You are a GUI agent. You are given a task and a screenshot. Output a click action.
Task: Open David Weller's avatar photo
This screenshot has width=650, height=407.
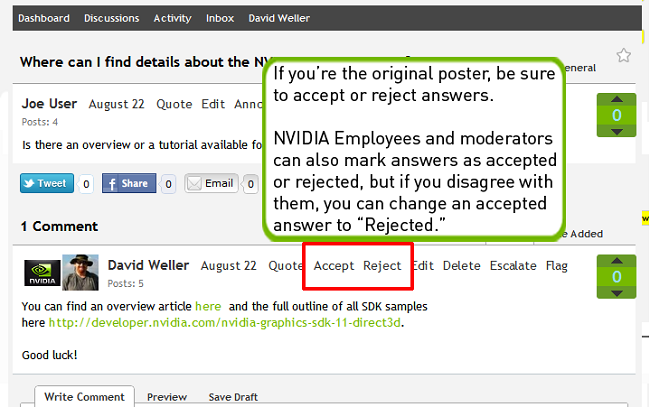(x=80, y=272)
